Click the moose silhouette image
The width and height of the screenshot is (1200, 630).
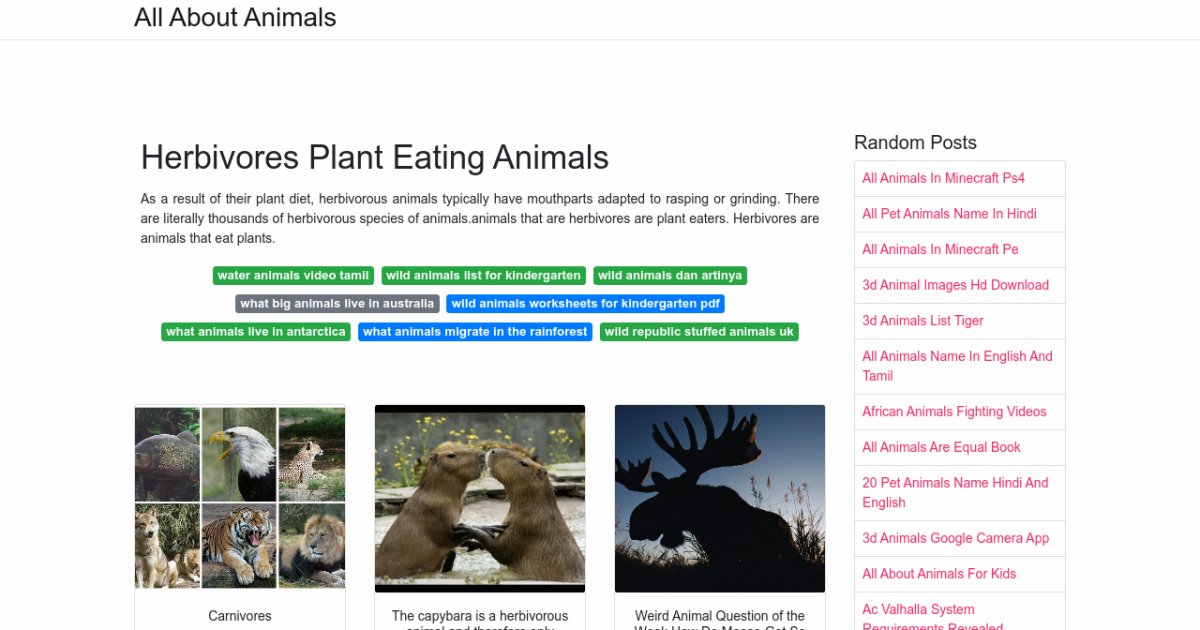[720, 497]
